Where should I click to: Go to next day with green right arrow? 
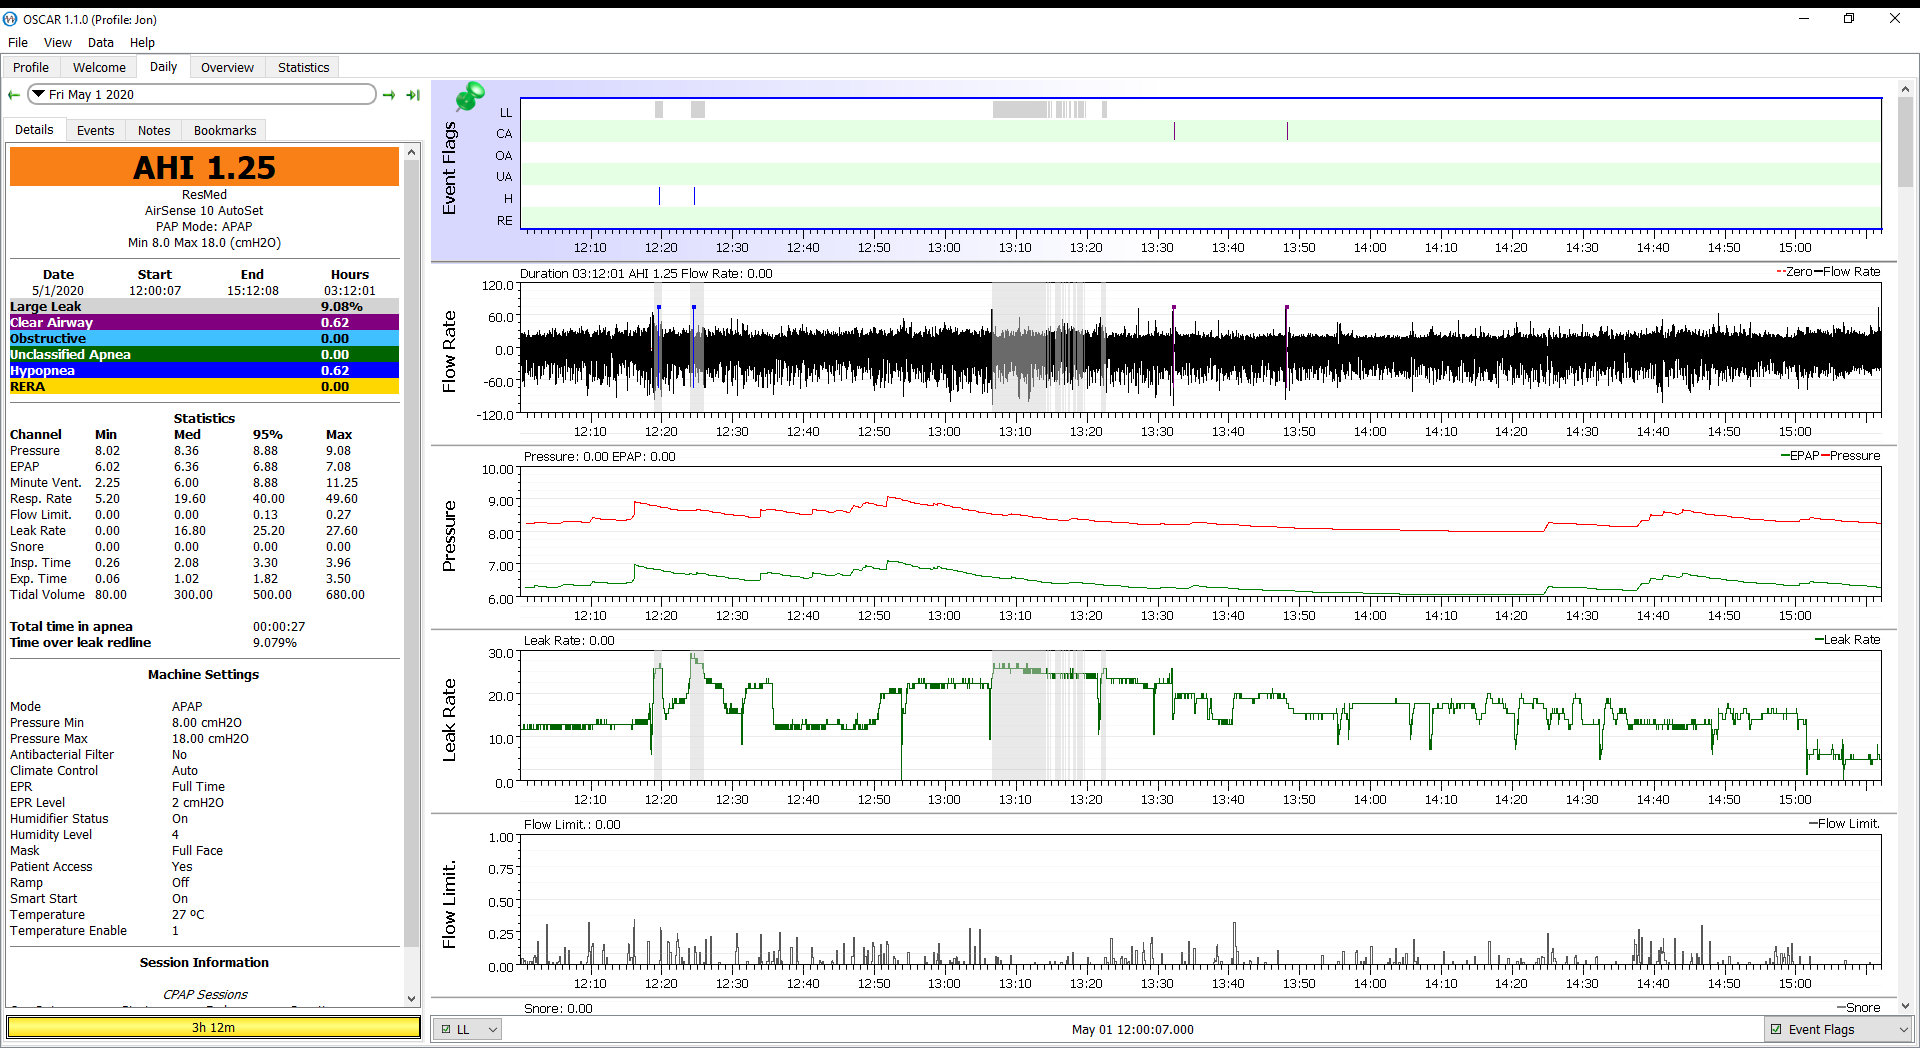point(389,95)
